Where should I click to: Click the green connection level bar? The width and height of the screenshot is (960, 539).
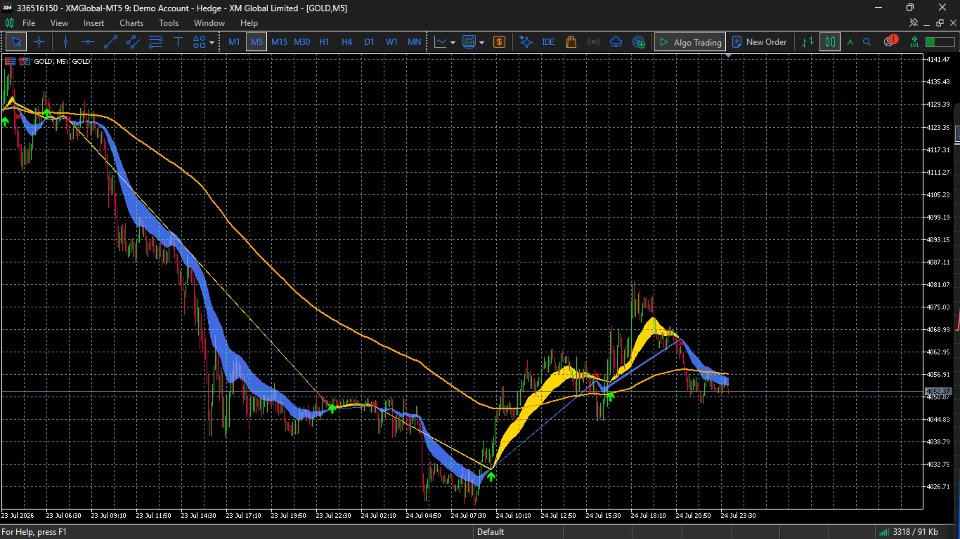[940, 42]
